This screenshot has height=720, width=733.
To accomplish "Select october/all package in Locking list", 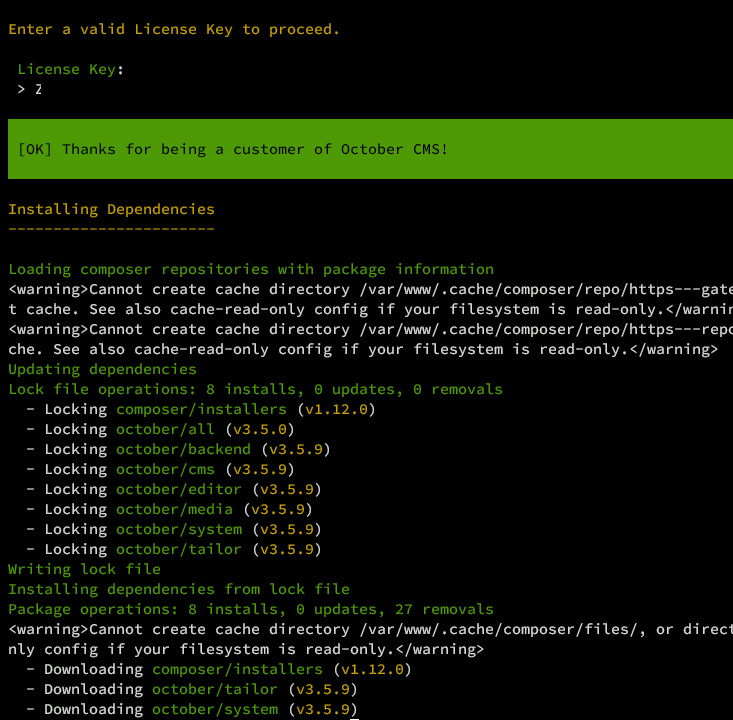I will 165,429.
